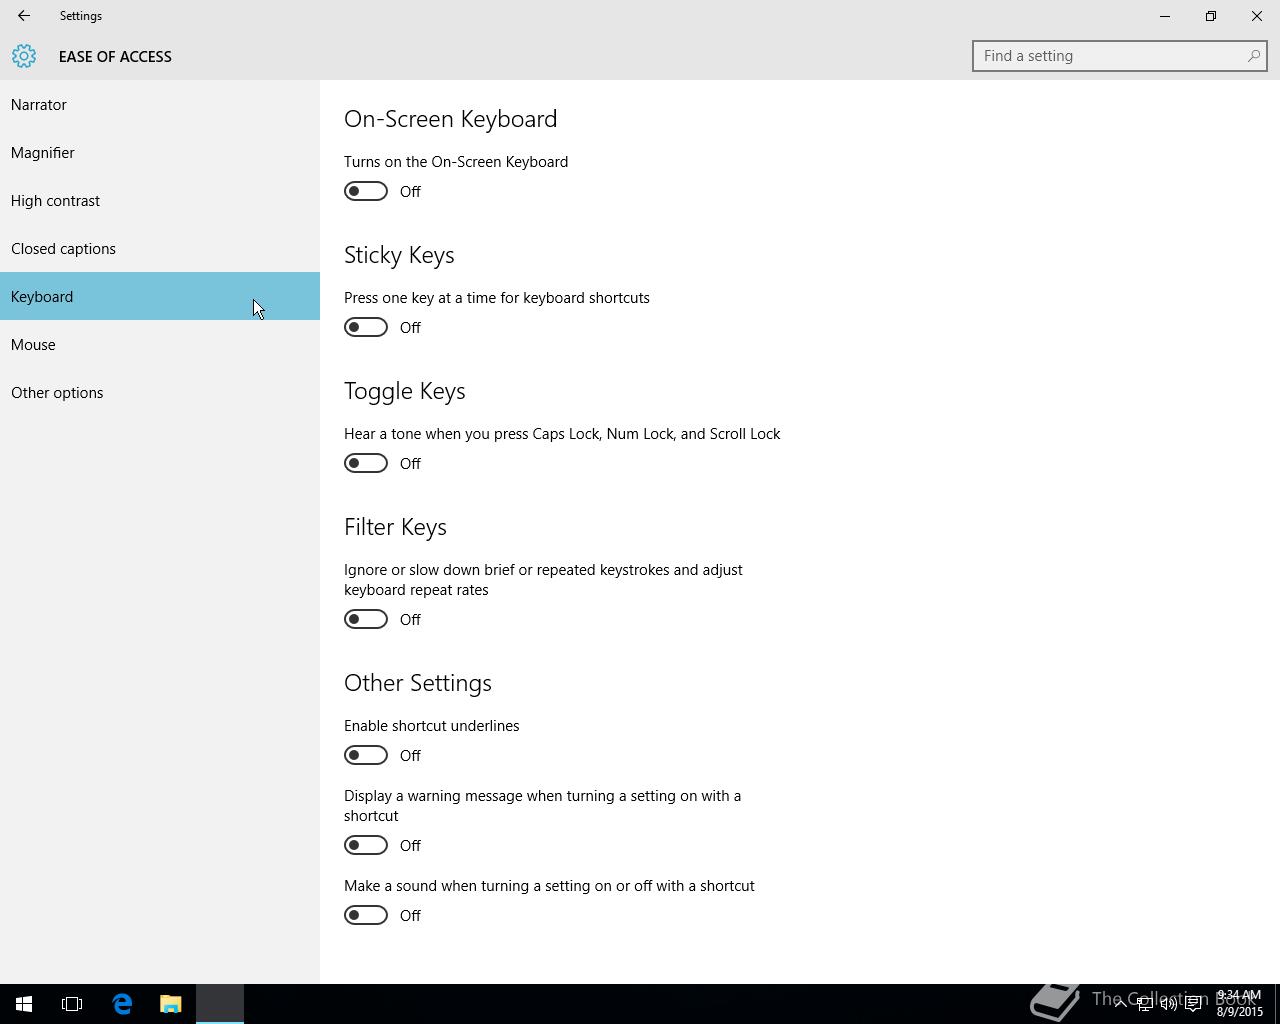
Task: Launch Microsoft Edge from the taskbar
Action: pos(122,1004)
